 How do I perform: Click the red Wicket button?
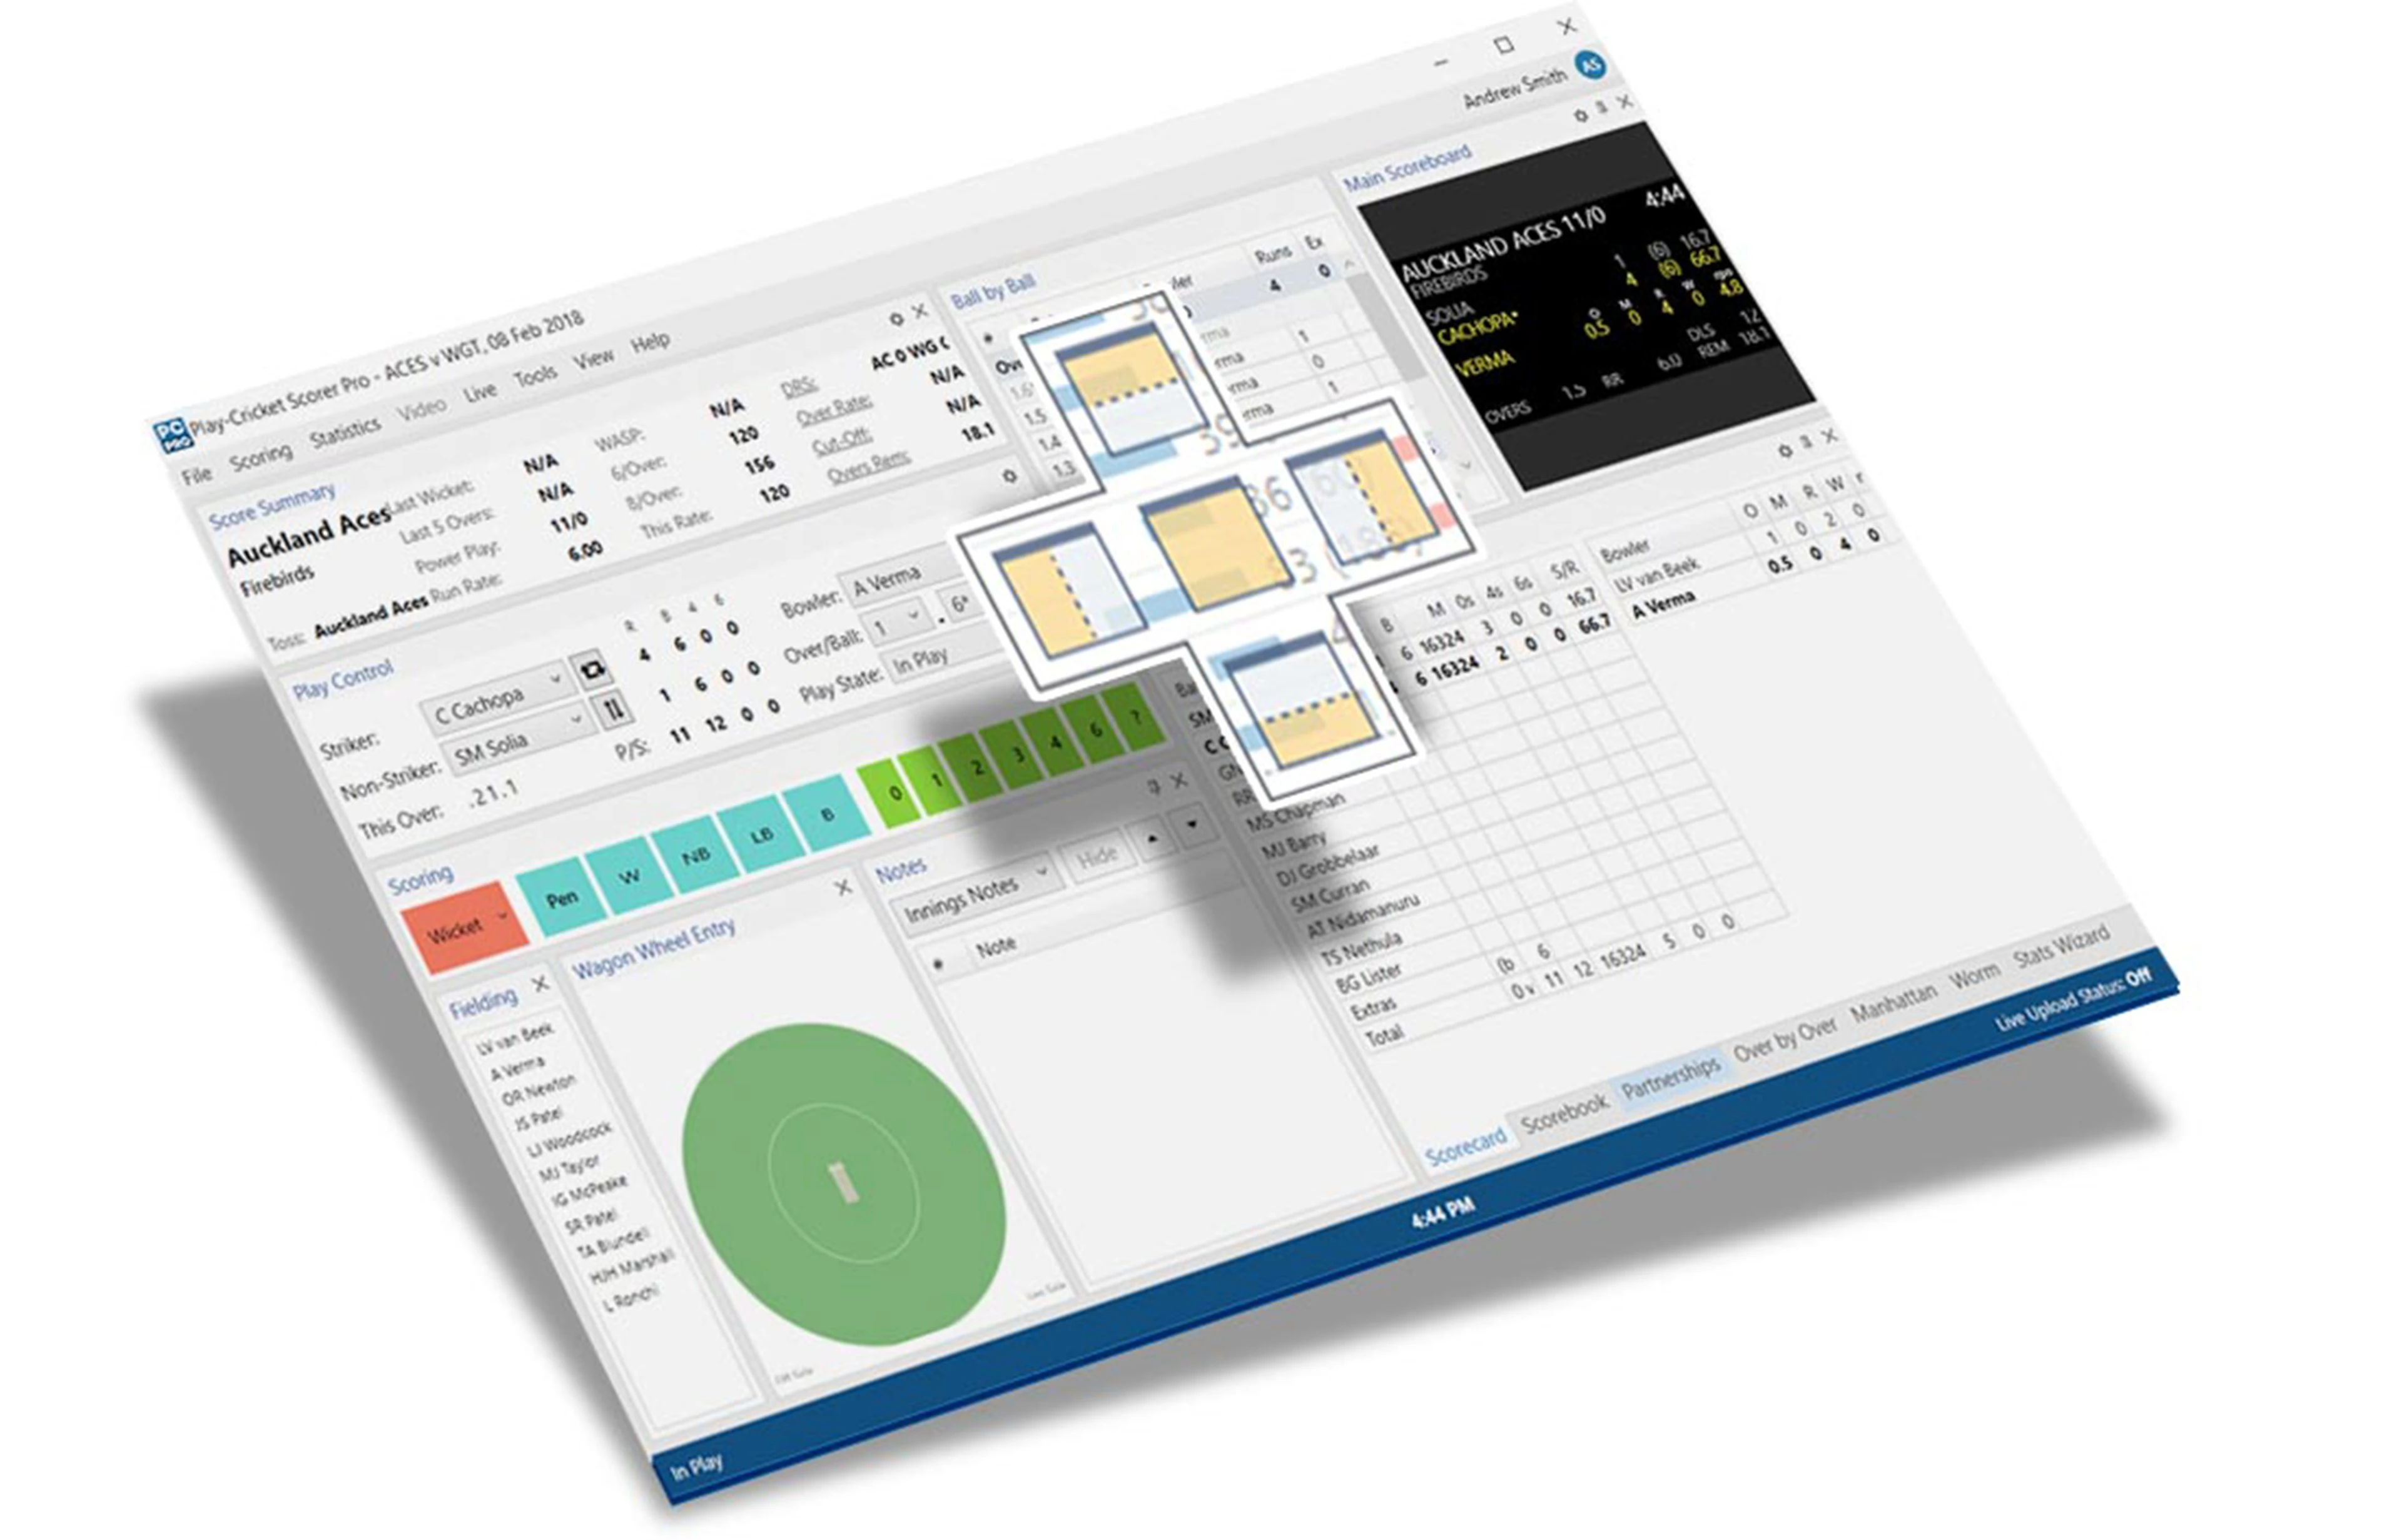point(466,927)
